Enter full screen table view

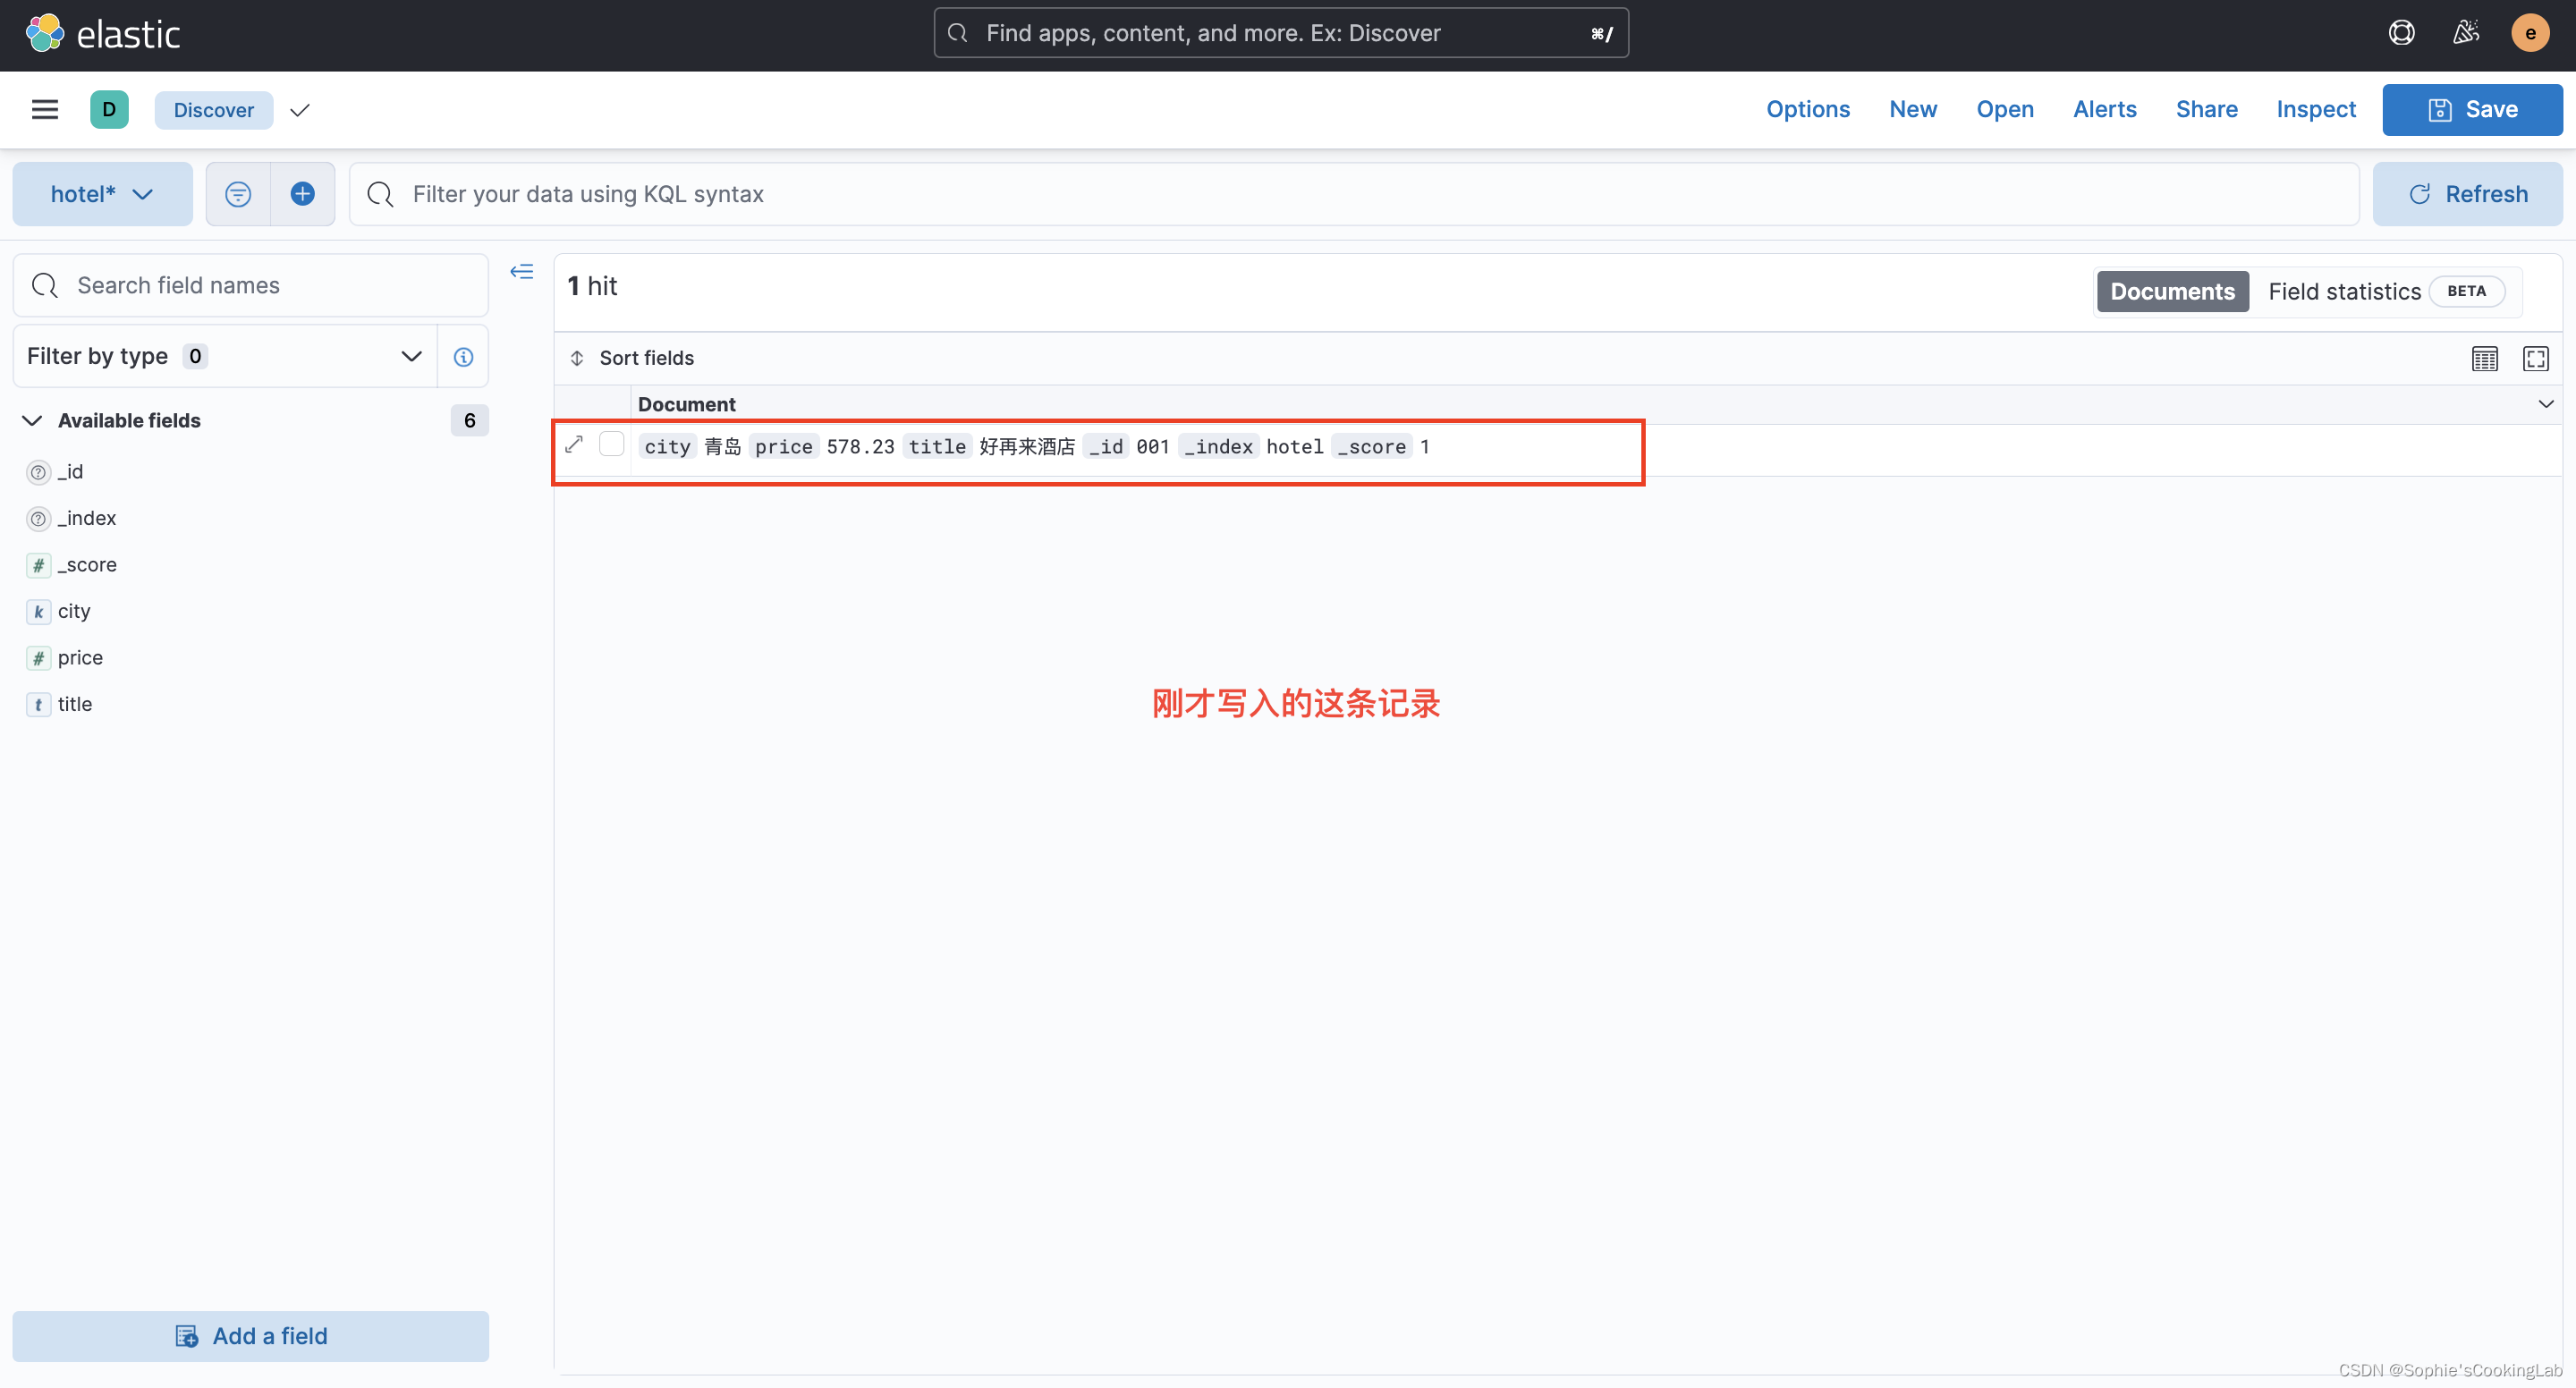coord(2536,359)
